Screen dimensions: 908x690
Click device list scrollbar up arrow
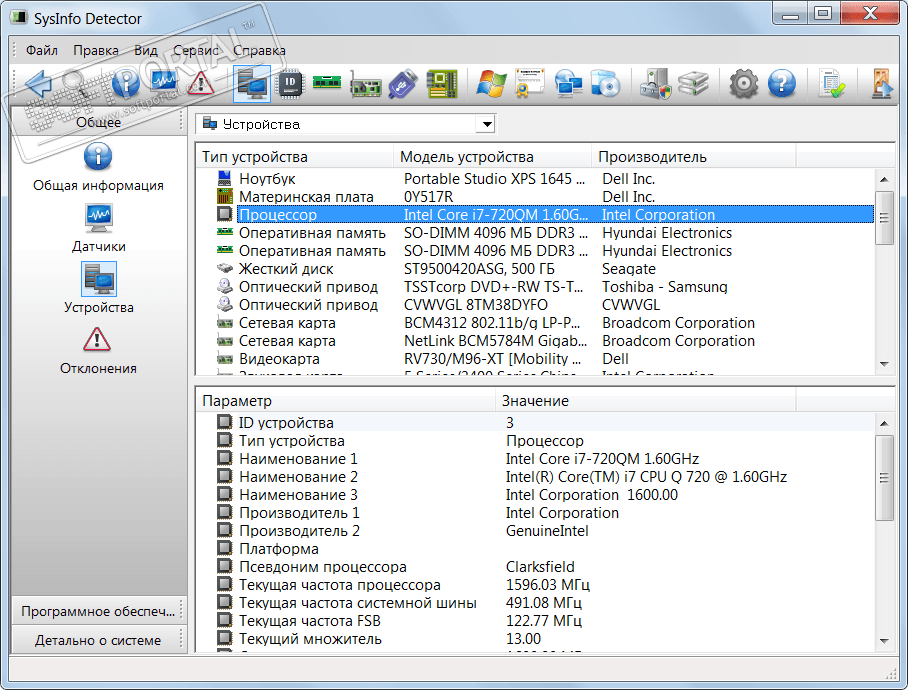884,179
